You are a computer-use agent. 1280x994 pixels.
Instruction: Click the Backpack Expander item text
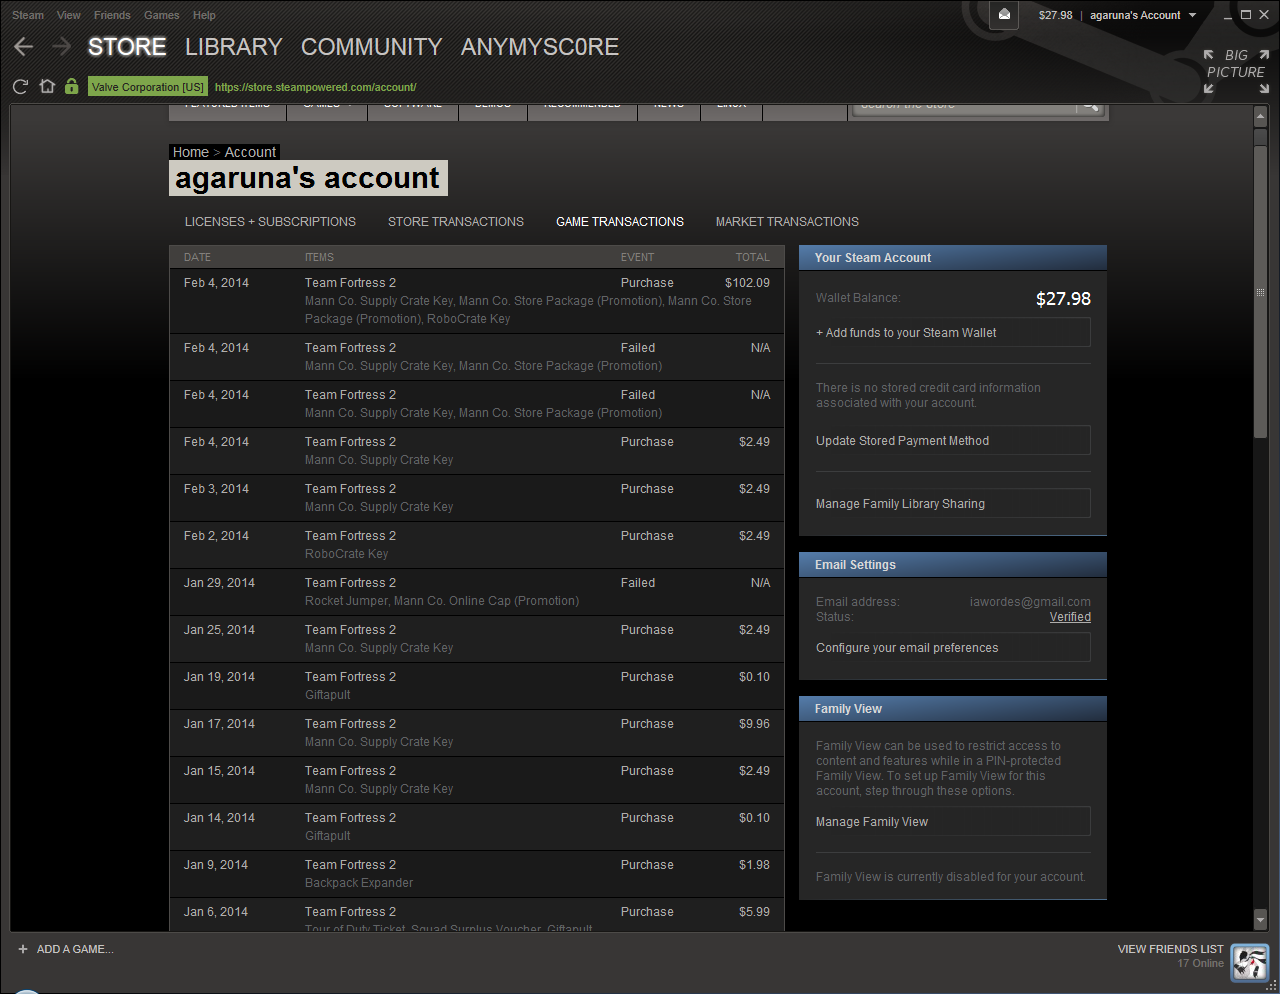[359, 883]
